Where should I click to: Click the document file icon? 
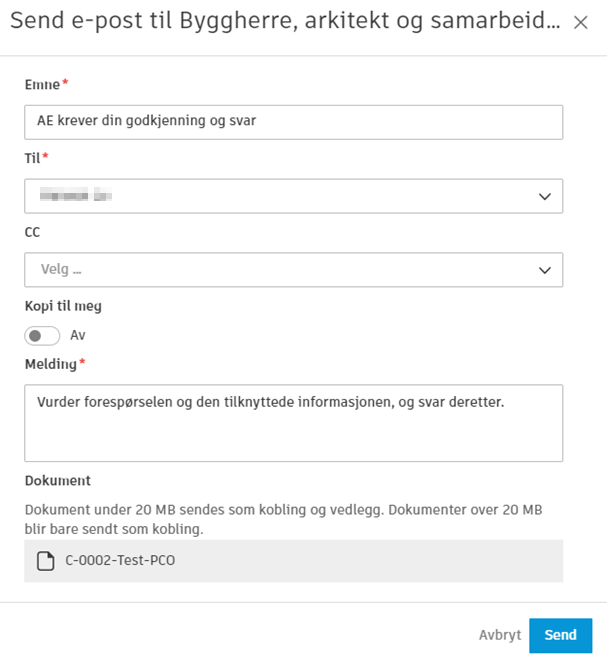tap(45, 561)
